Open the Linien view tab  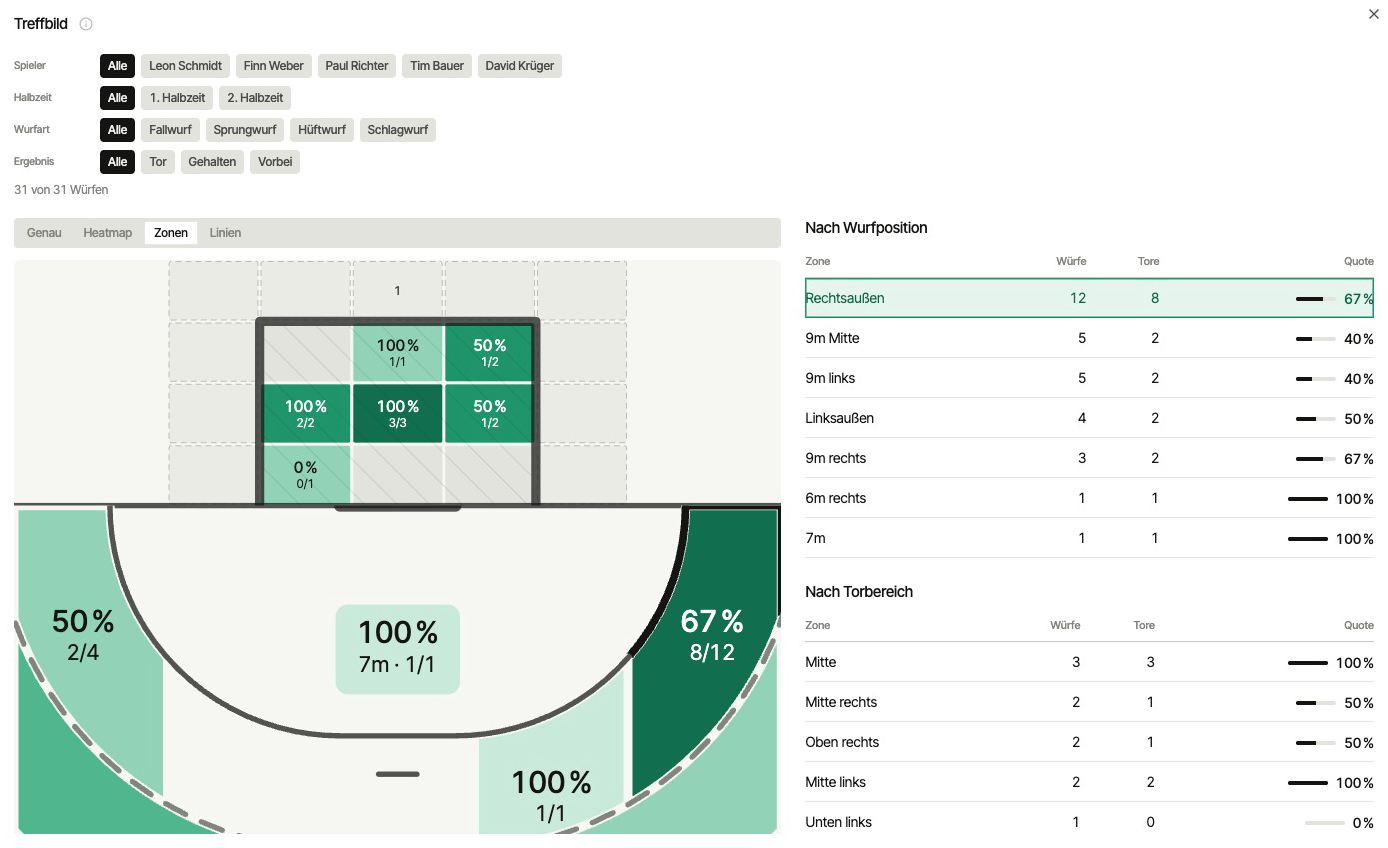point(225,233)
